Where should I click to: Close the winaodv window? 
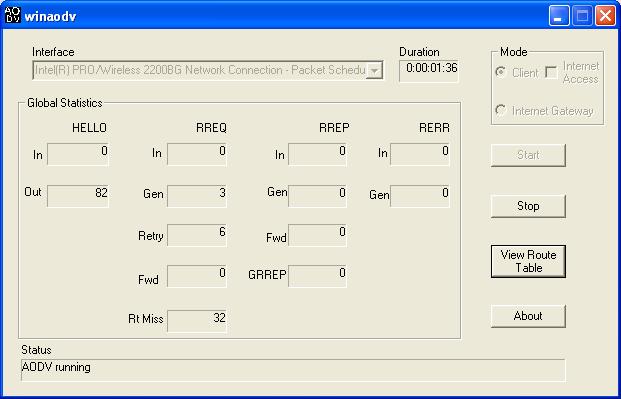(x=606, y=16)
